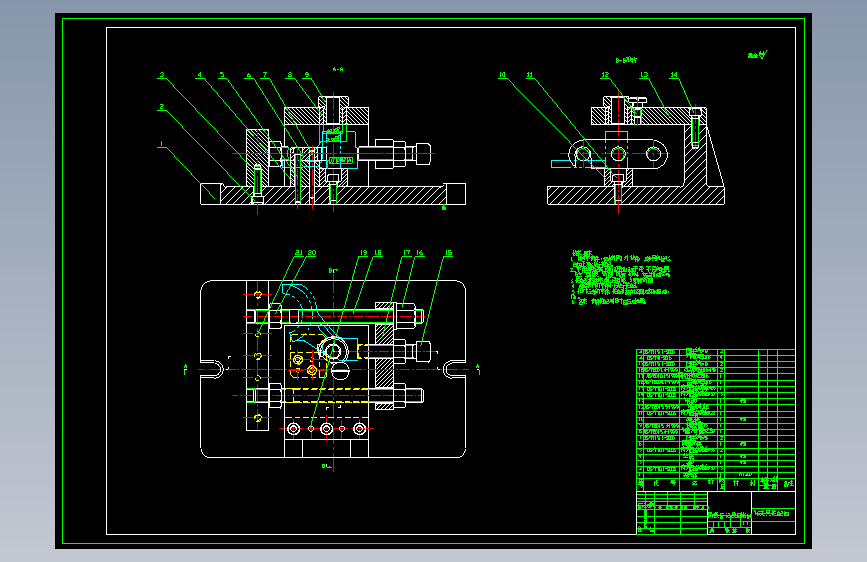The width and height of the screenshot is (867, 562).
Task: Select balloon label 5
Action: point(222,75)
